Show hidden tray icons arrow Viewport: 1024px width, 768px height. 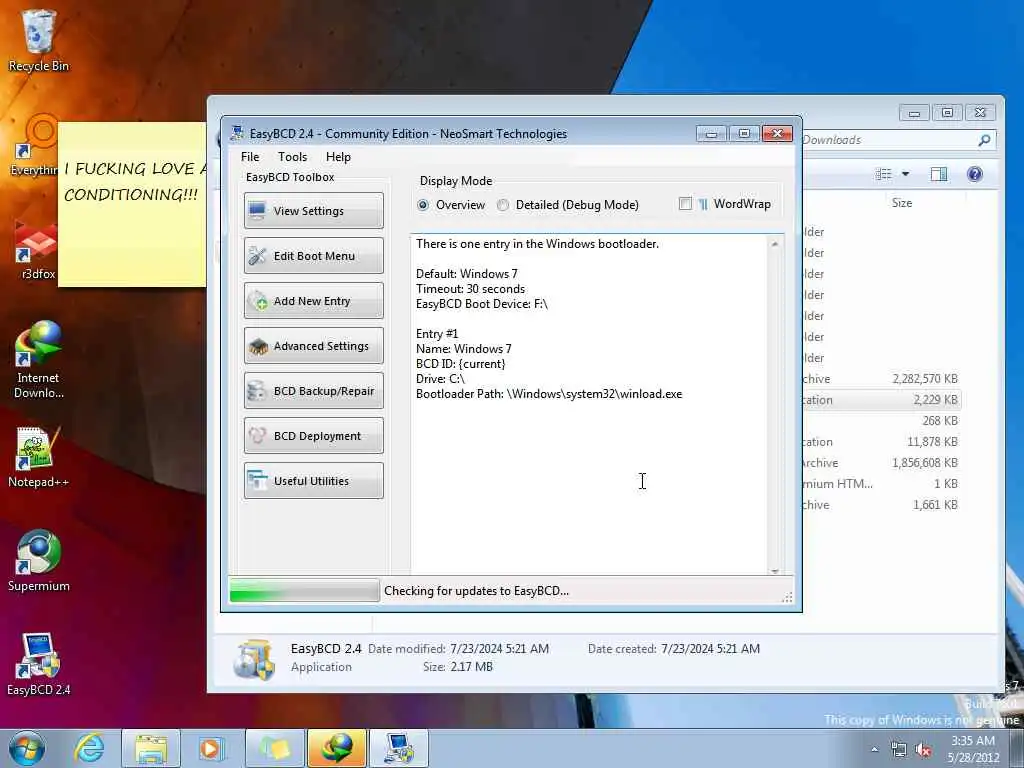point(874,750)
